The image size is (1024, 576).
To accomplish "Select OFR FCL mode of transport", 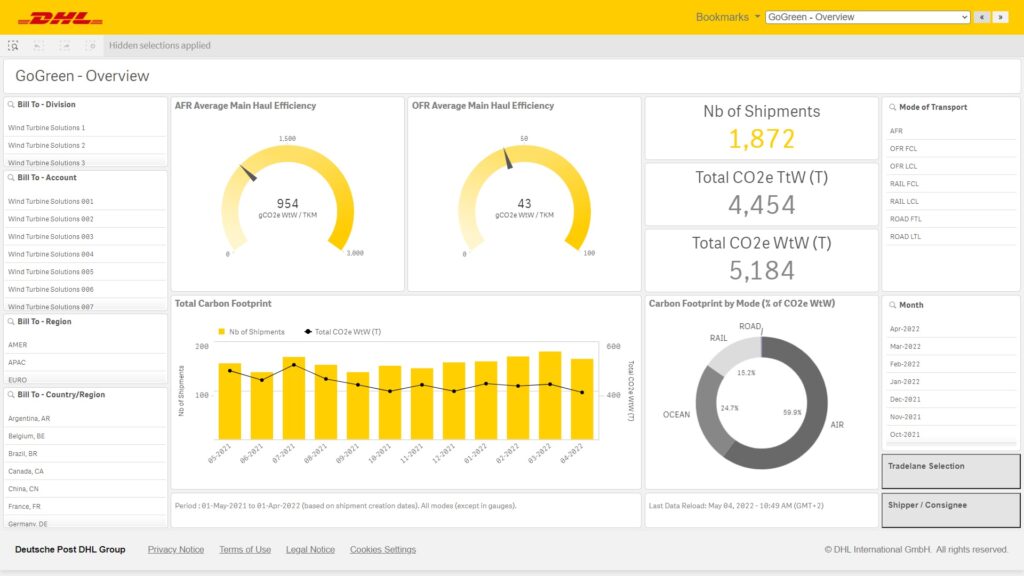I will (x=951, y=149).
